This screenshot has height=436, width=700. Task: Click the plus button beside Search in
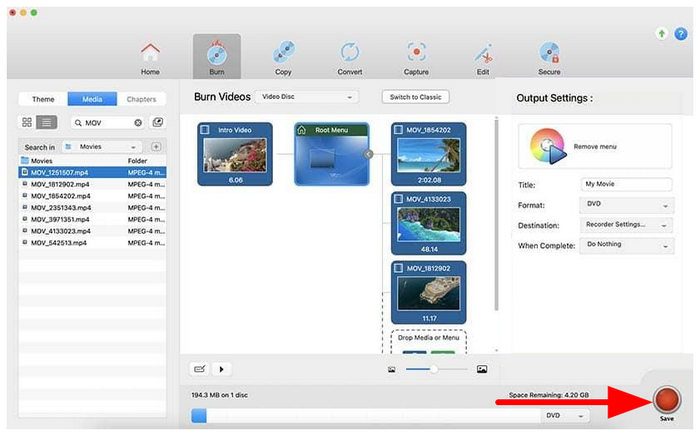pos(156,147)
